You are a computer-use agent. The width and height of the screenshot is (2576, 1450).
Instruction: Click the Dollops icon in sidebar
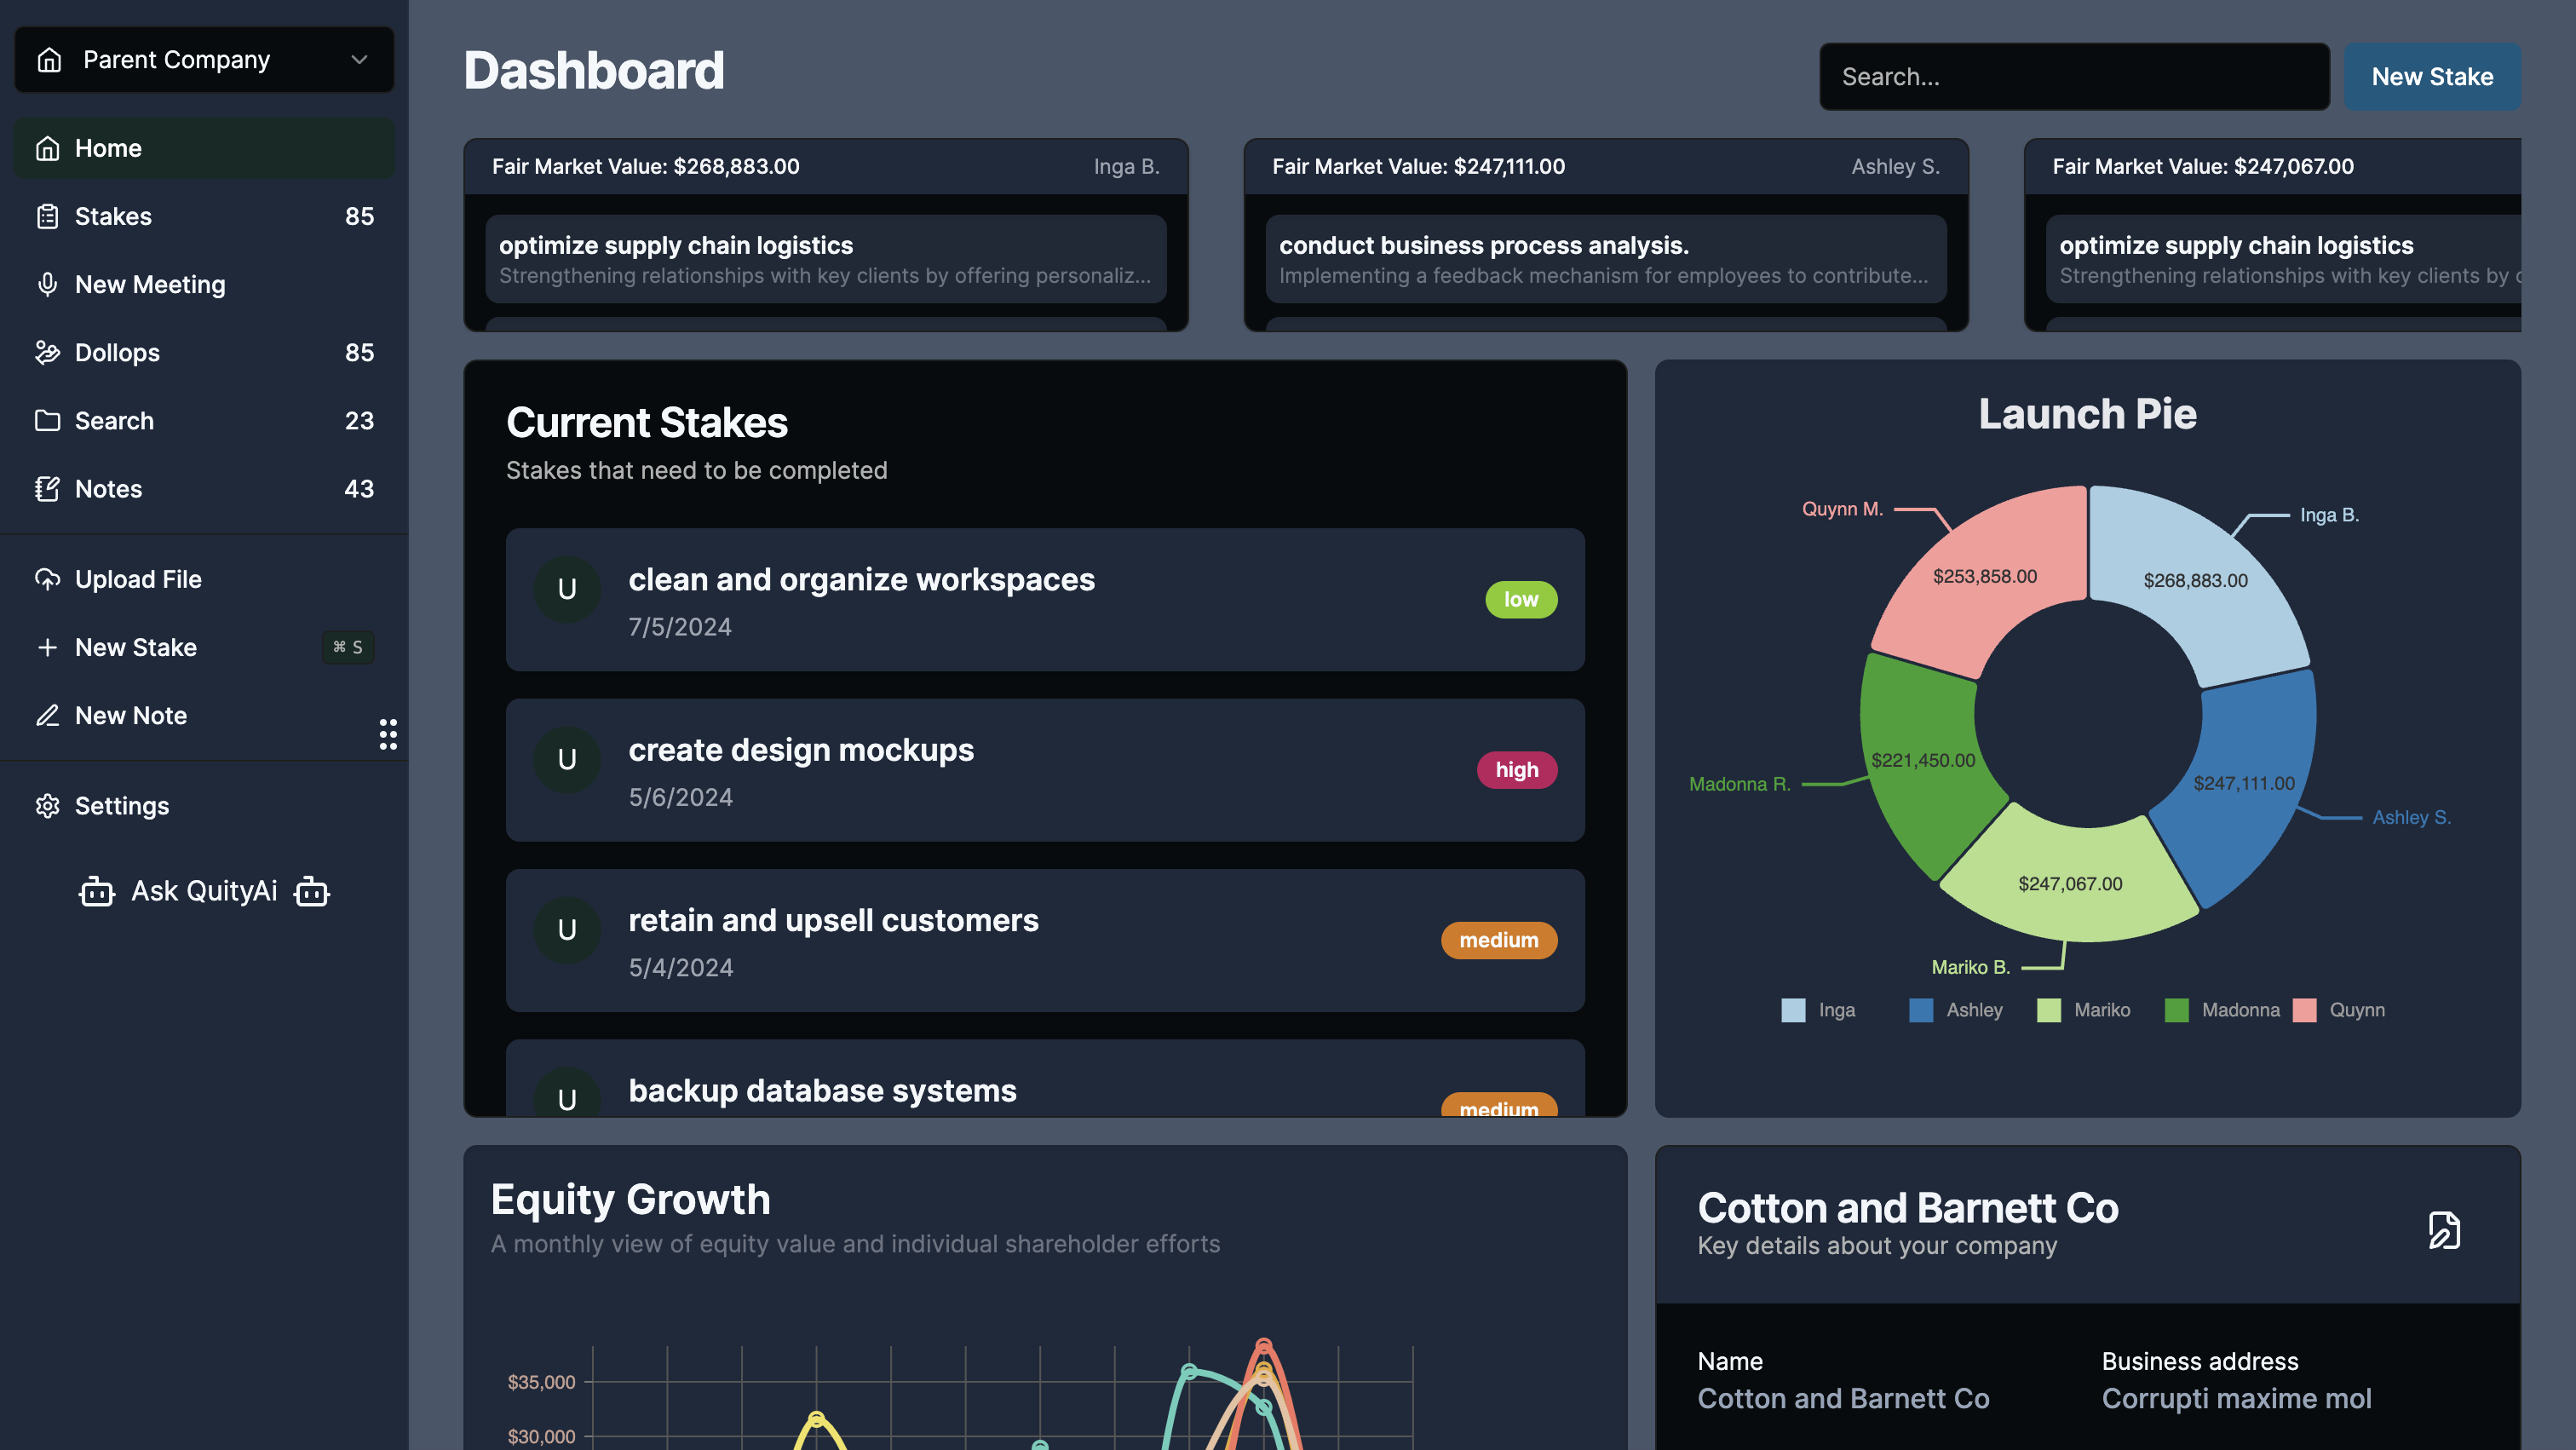[x=47, y=352]
